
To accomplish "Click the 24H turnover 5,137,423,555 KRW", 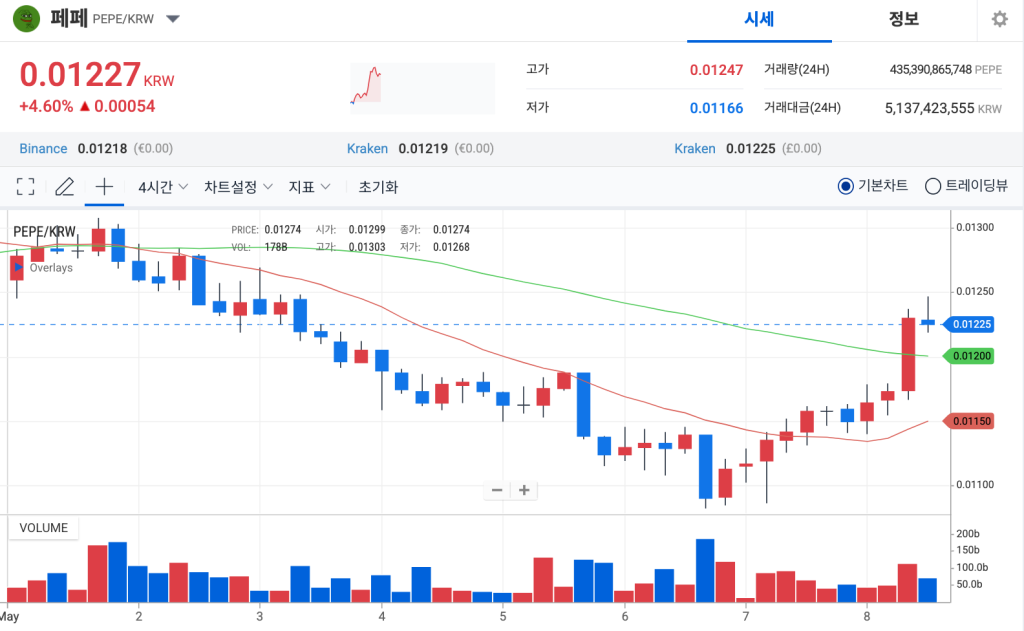I will (x=943, y=108).
